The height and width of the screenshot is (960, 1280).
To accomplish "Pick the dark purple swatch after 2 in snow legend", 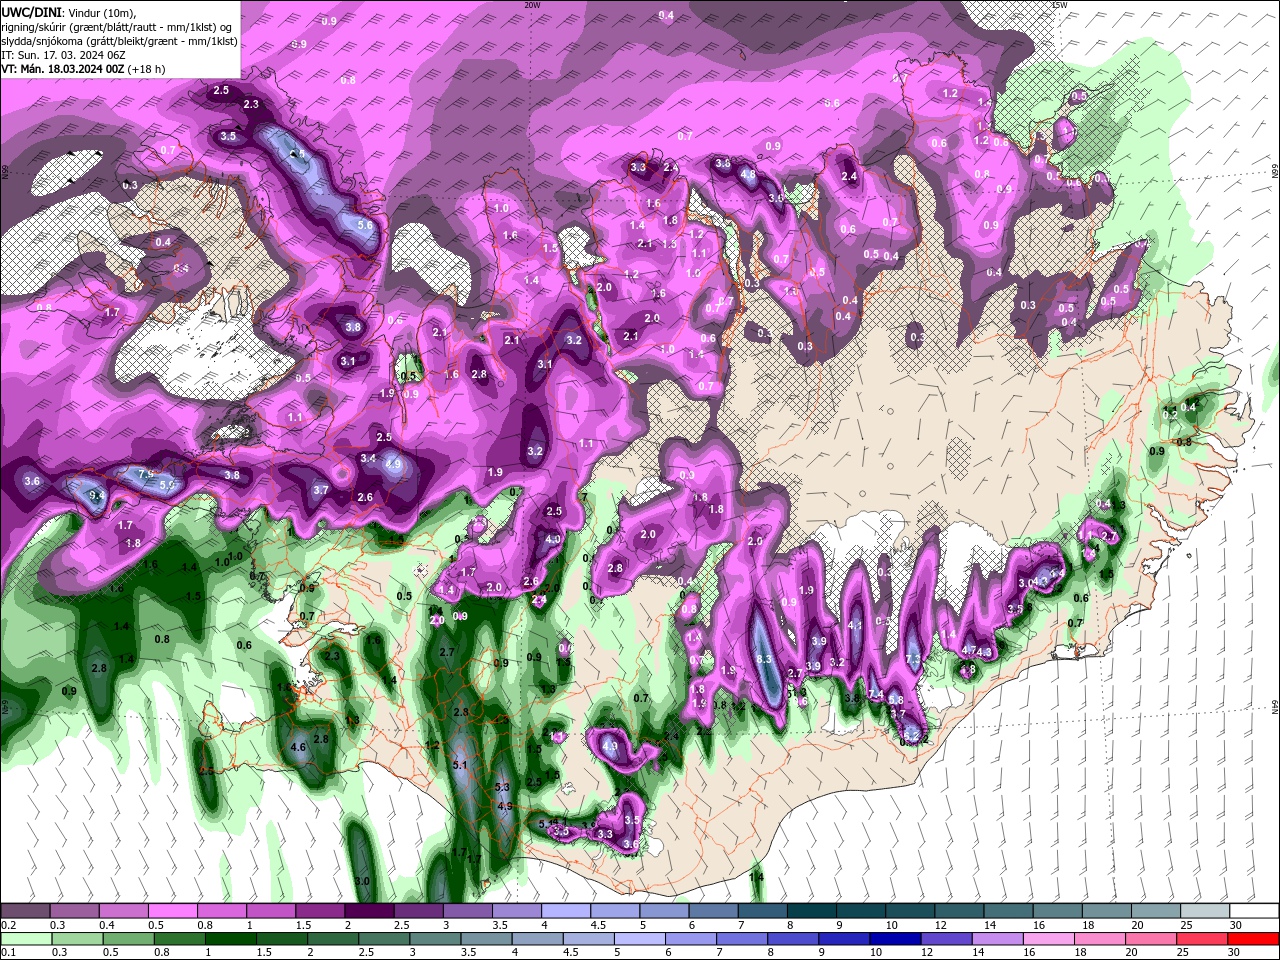I will [x=369, y=911].
